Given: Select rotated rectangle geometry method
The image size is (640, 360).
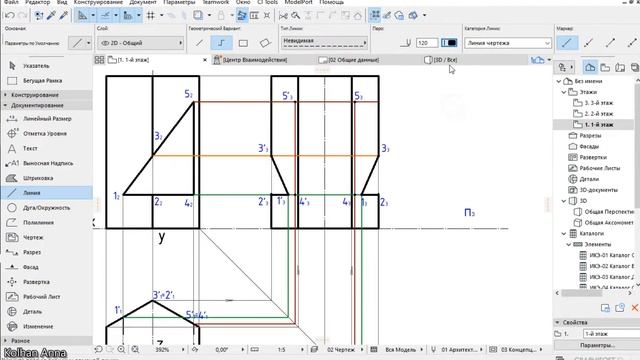Looking at the screenshot, I should (265, 43).
